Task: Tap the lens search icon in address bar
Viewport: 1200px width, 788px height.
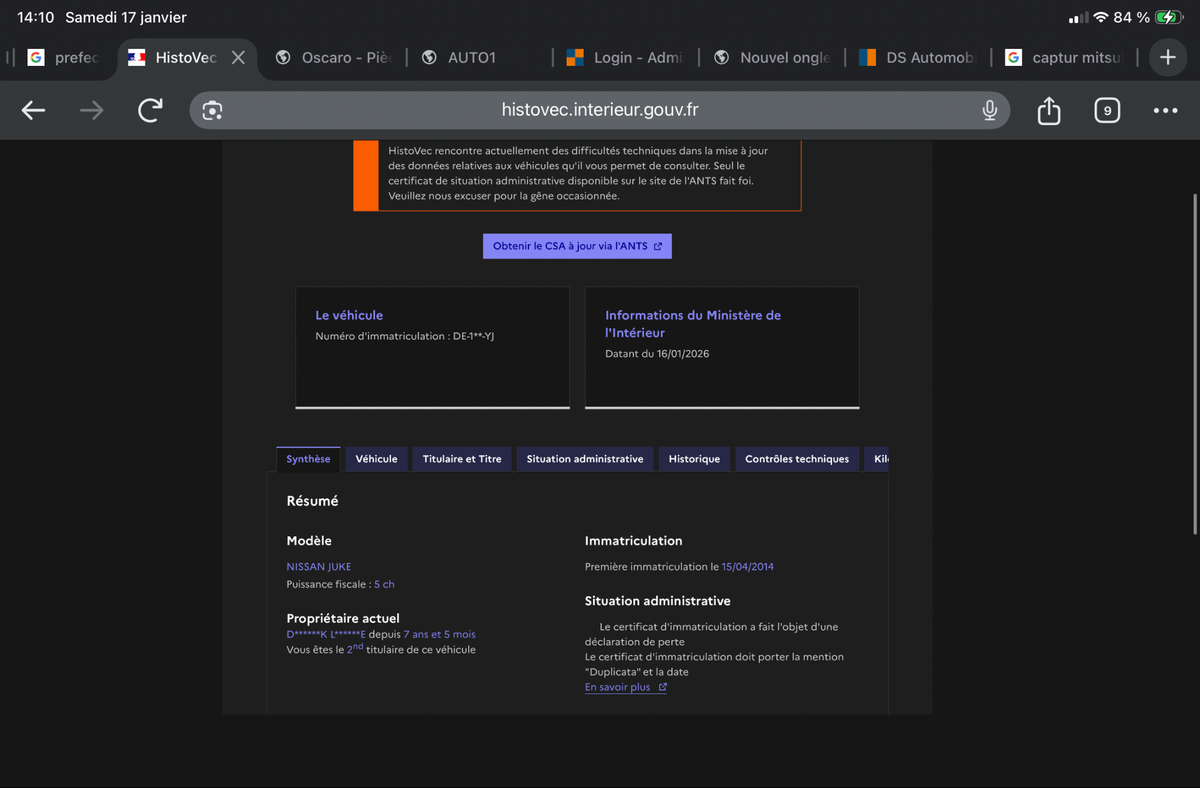Action: [212, 110]
